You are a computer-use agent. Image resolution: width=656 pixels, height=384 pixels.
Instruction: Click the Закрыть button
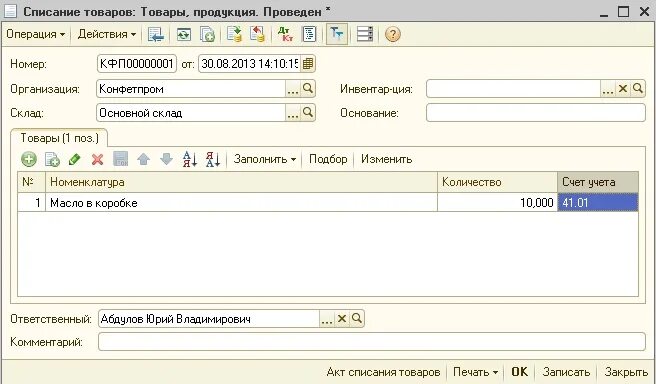[626, 372]
